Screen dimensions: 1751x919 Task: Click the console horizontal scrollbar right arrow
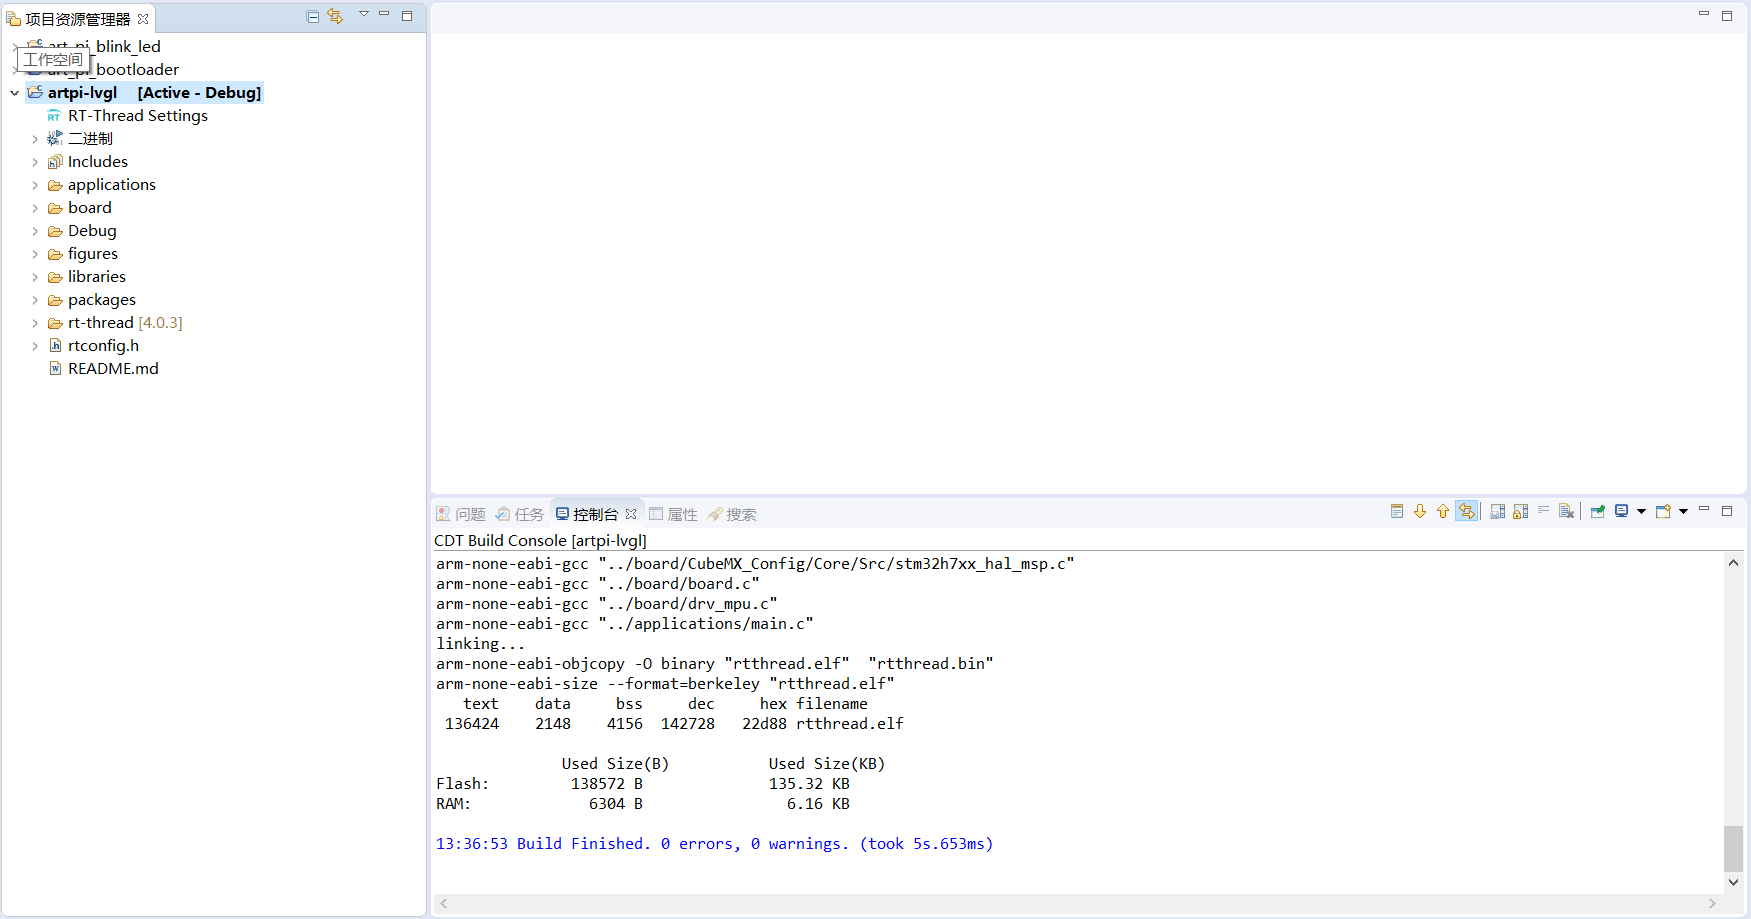(x=1712, y=903)
